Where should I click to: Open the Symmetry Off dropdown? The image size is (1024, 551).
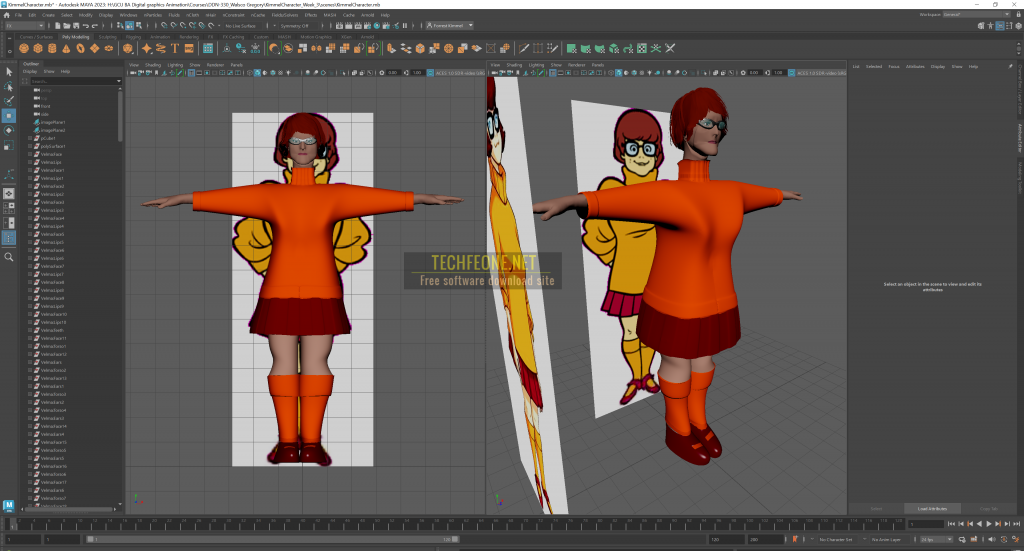[299, 26]
